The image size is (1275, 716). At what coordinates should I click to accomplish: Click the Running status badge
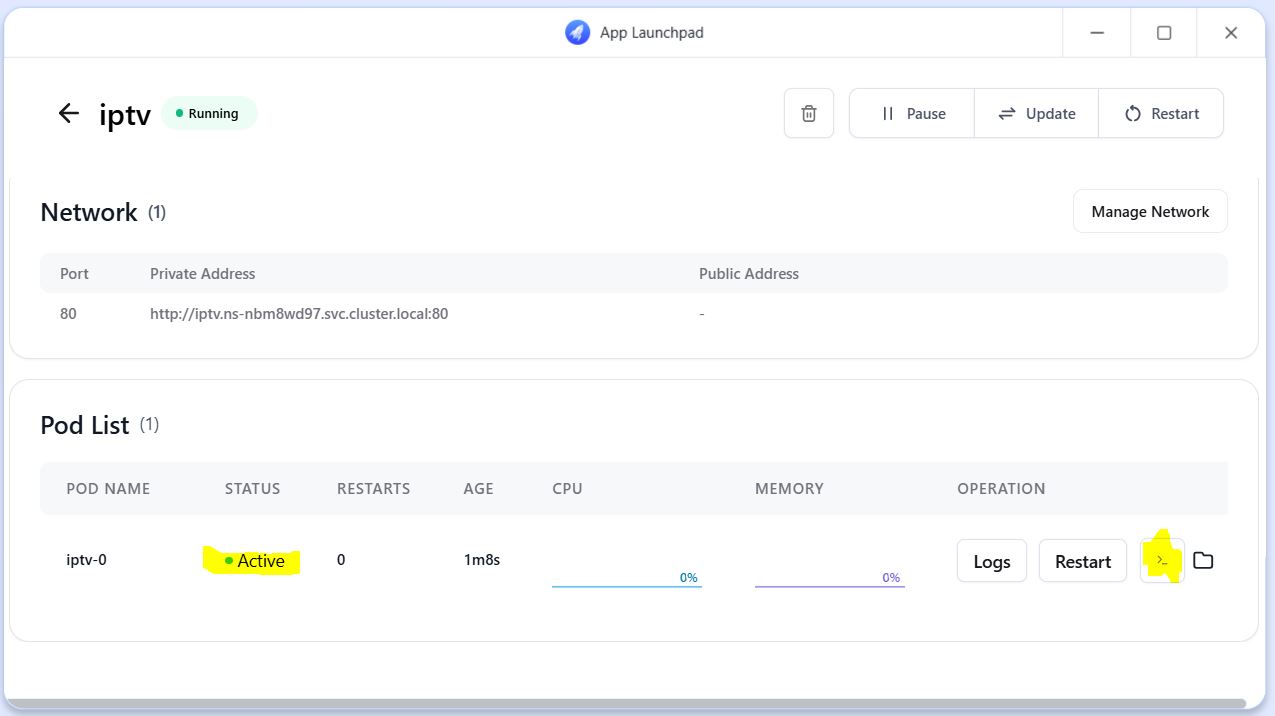[209, 114]
